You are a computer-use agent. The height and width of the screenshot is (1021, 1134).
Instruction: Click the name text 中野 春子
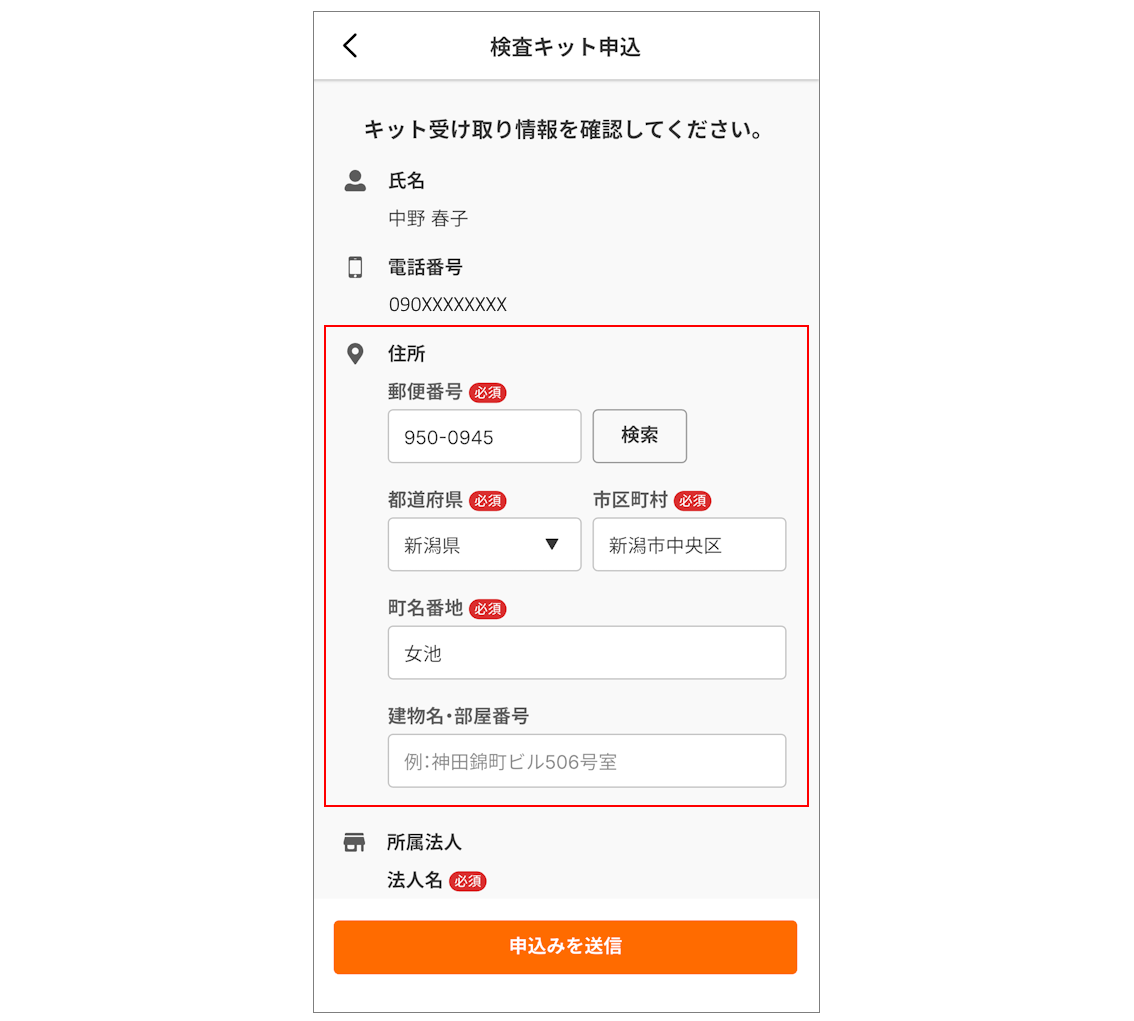coord(428,218)
